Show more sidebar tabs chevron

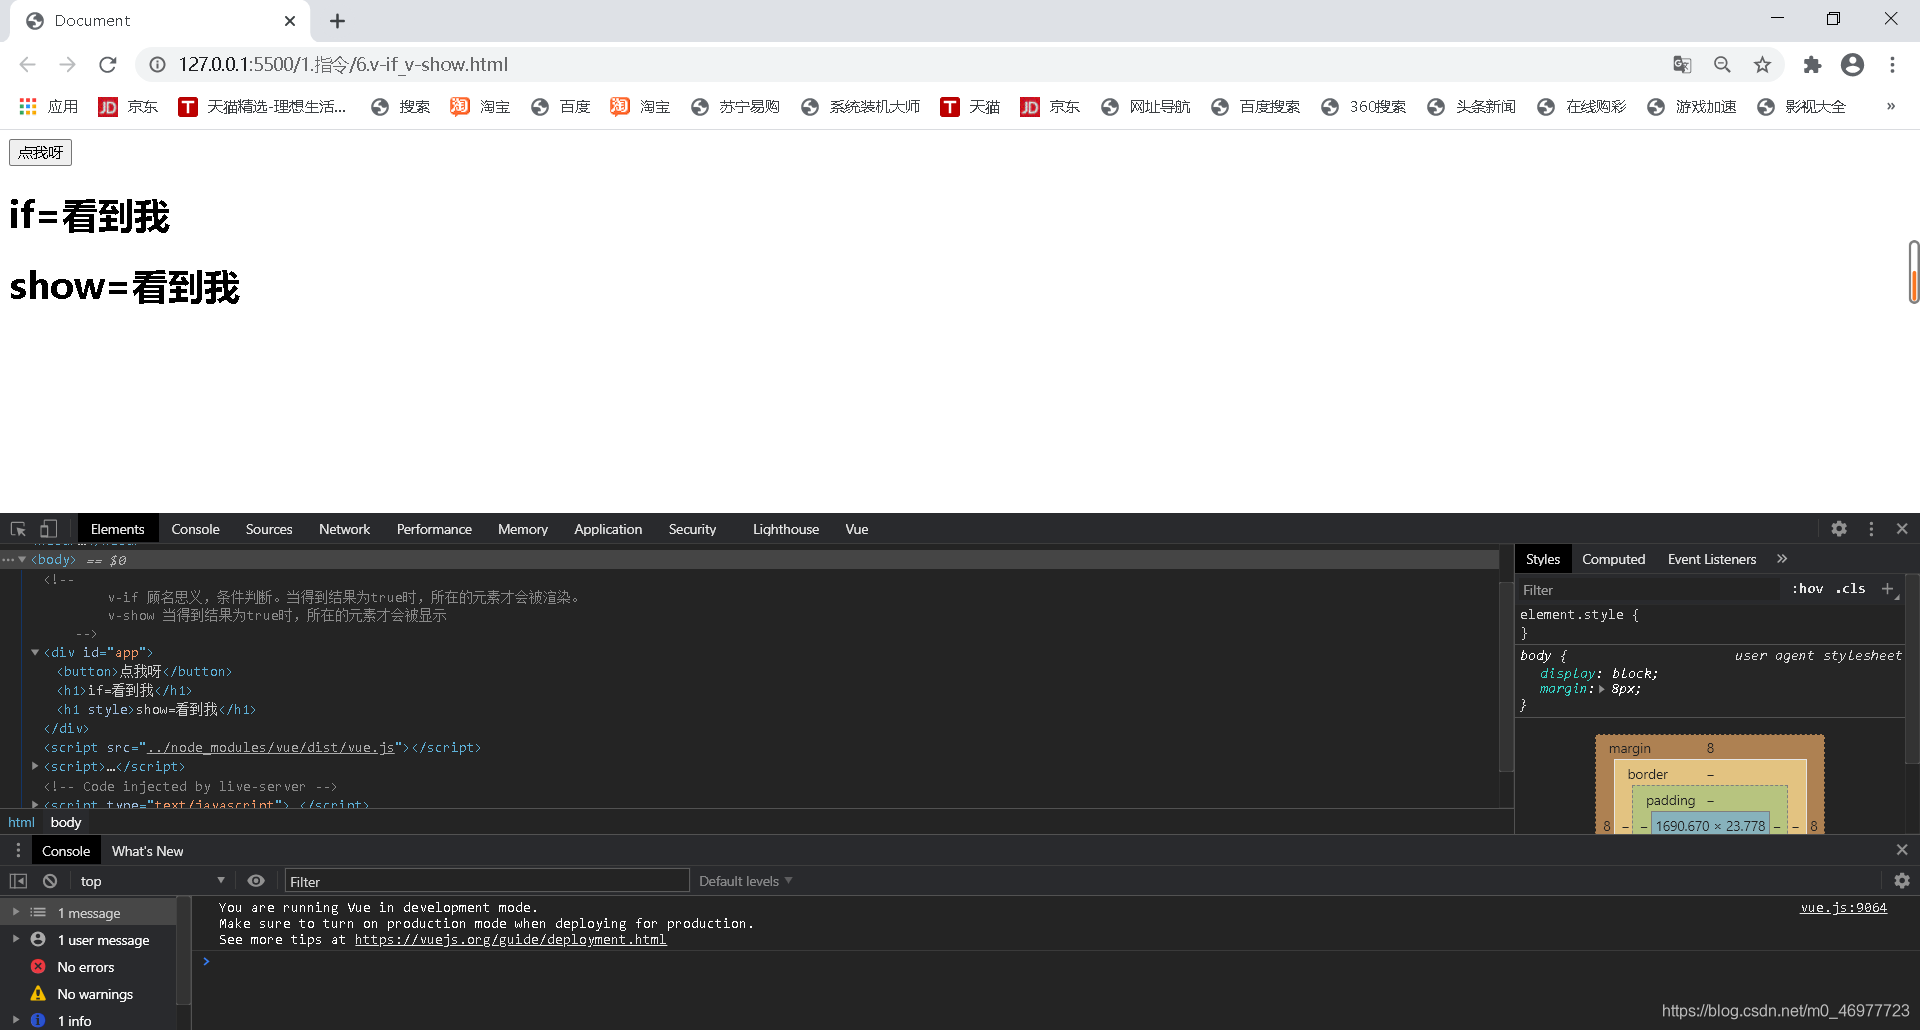[1782, 559]
